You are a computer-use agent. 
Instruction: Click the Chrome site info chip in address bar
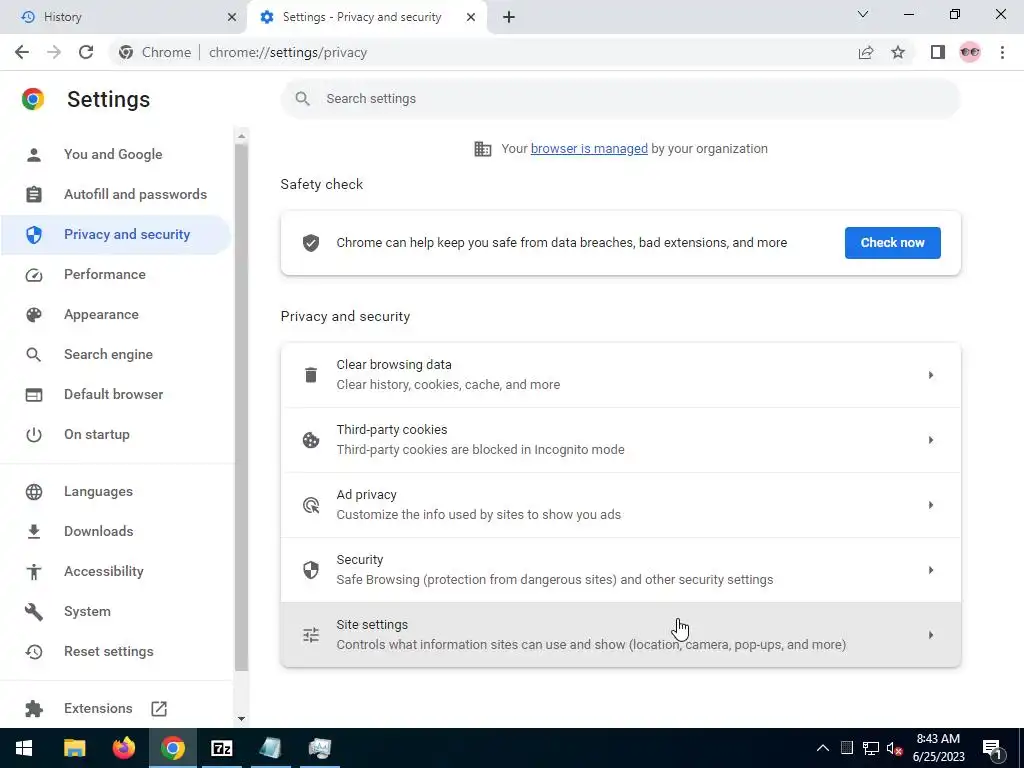pyautogui.click(x=155, y=52)
